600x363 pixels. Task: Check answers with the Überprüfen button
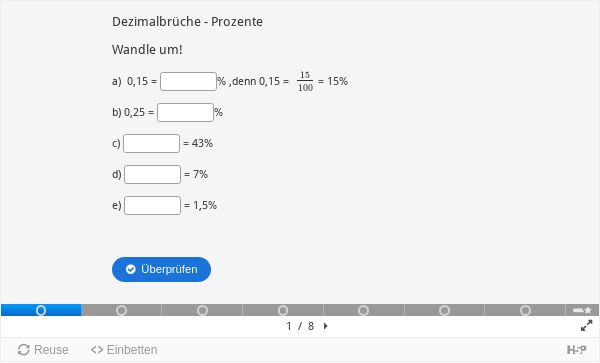pyautogui.click(x=161, y=269)
